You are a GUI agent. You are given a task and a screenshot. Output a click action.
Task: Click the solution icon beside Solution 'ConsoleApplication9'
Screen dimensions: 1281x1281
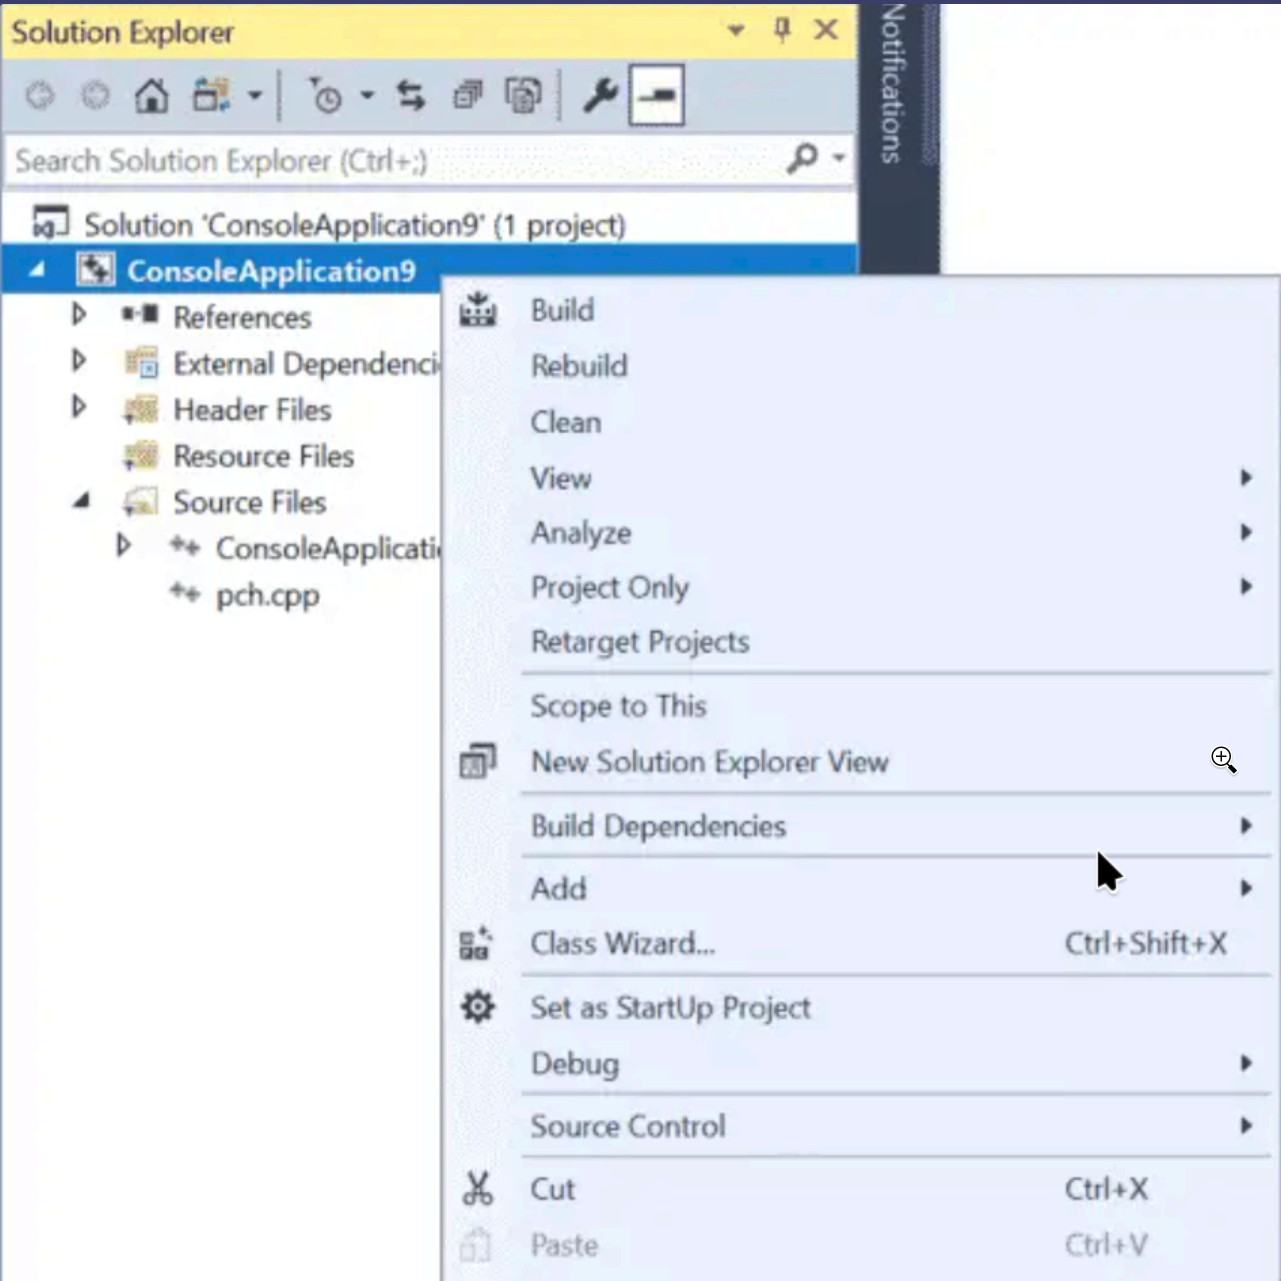pos(51,222)
